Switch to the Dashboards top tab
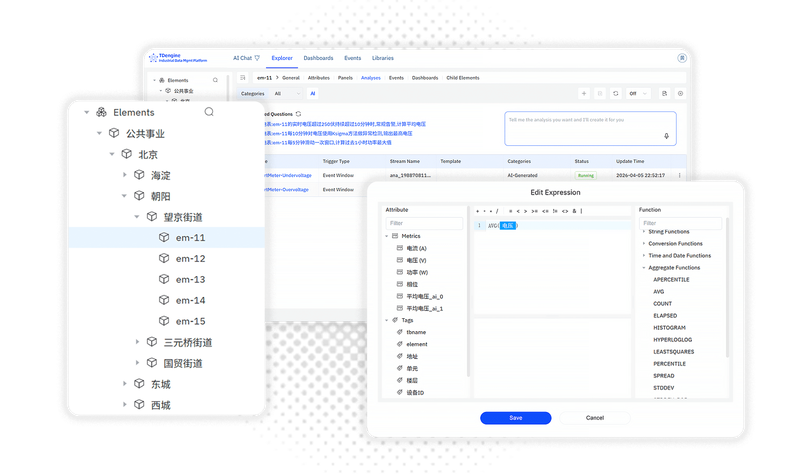 point(318,58)
